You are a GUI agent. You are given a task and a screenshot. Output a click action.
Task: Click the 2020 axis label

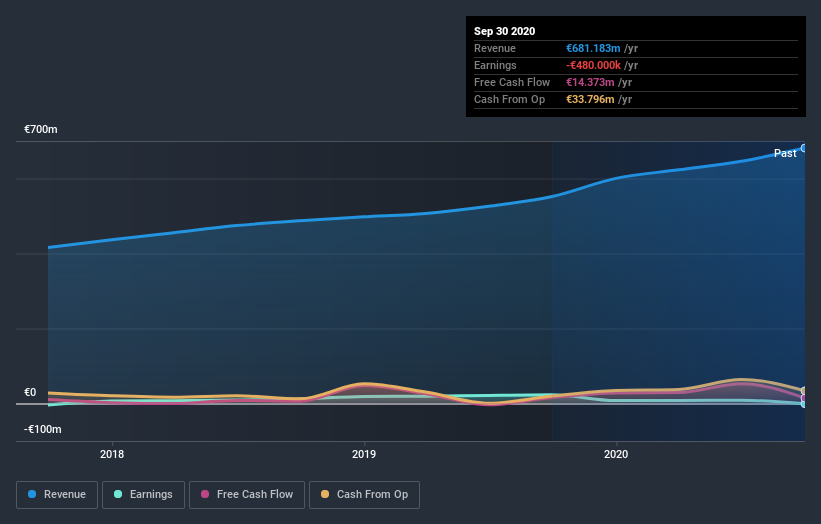[x=616, y=454]
